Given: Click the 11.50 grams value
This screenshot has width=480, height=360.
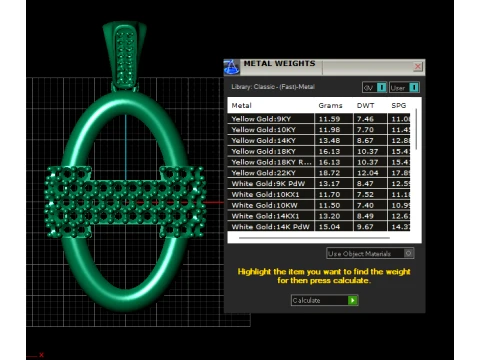Looking at the screenshot, I should 329,205.
